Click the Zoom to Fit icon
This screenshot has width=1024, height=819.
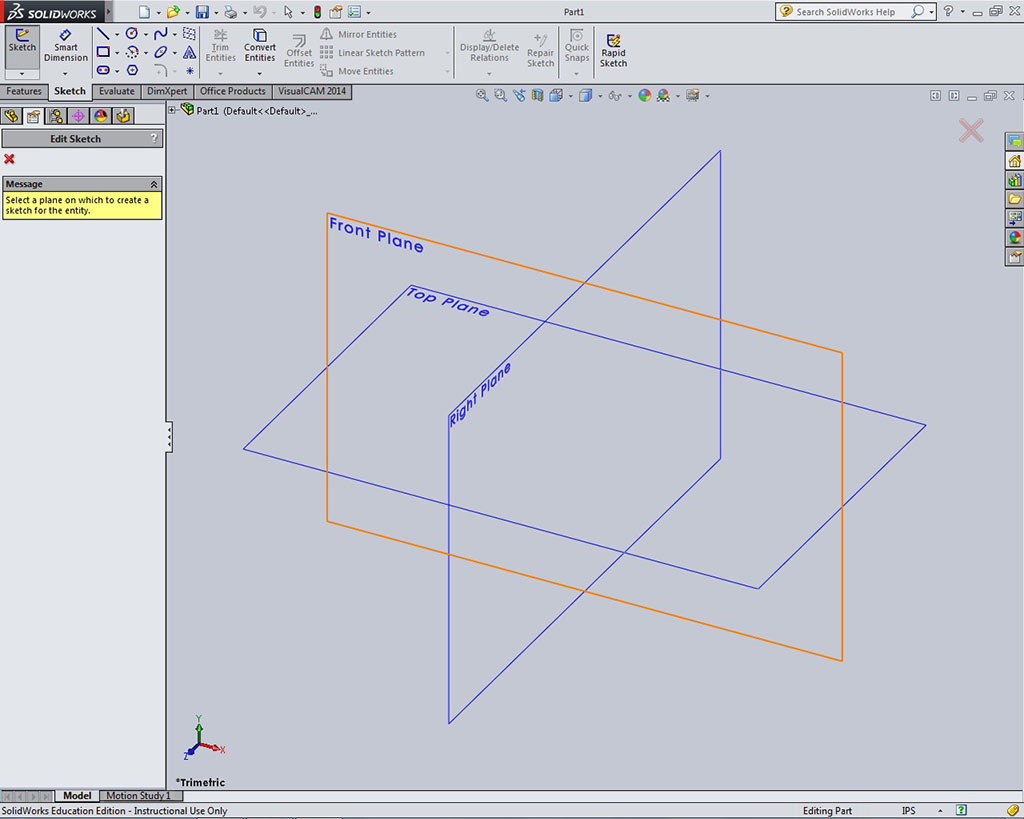482,95
